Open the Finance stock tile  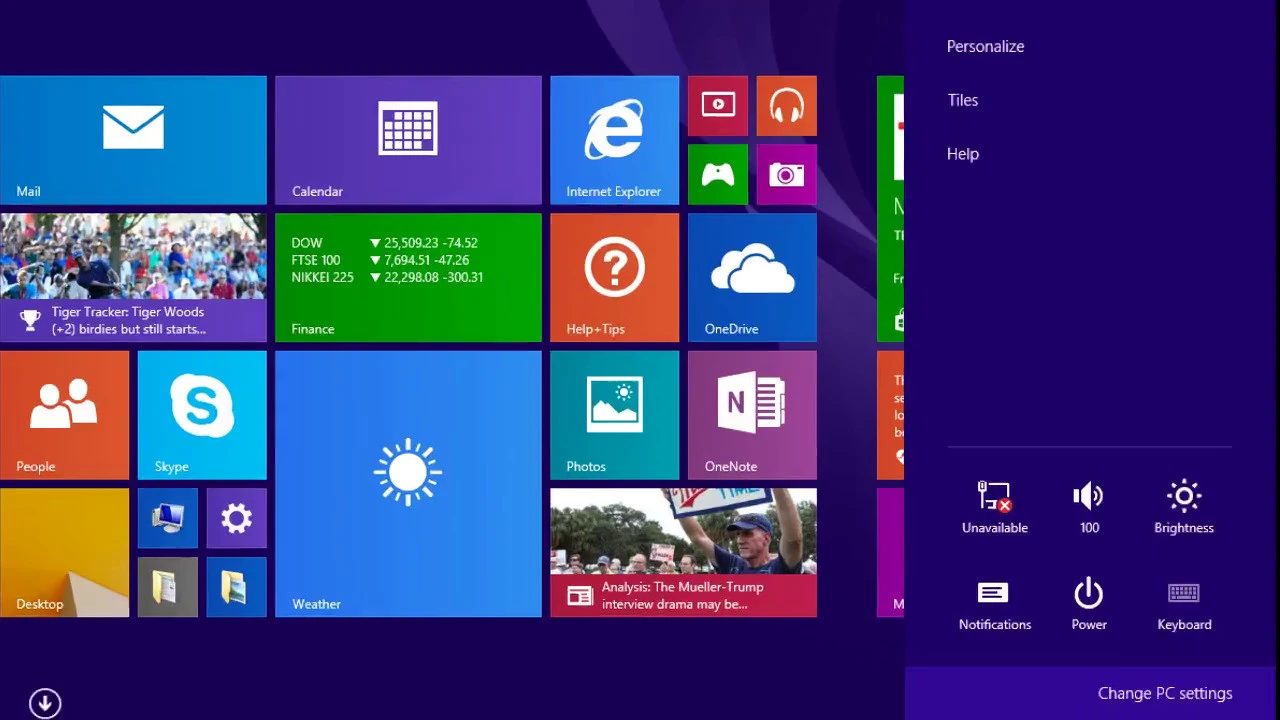[x=408, y=277]
